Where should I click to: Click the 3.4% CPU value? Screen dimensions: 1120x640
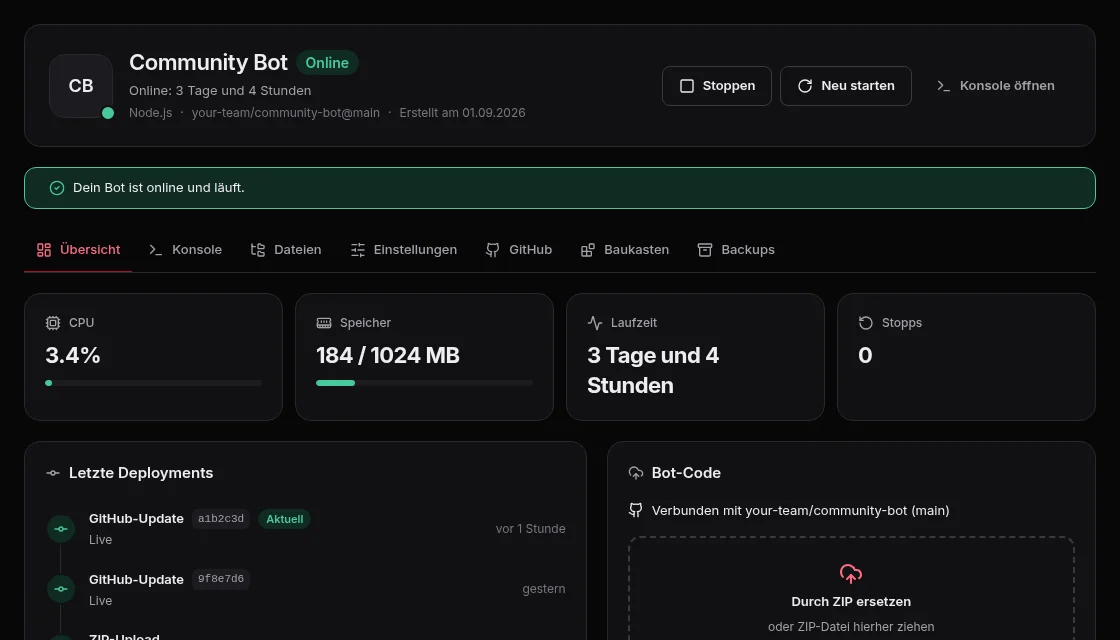[x=73, y=356]
